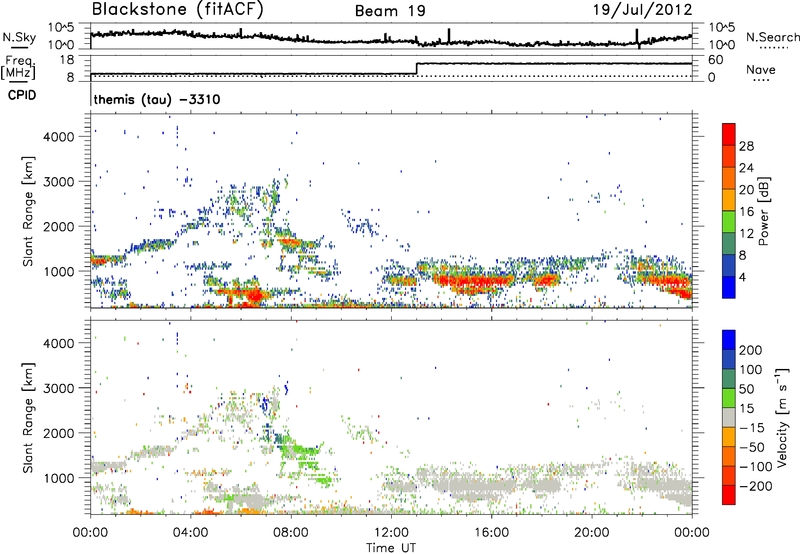Click the blue top of velocity colorbar

coord(729,340)
